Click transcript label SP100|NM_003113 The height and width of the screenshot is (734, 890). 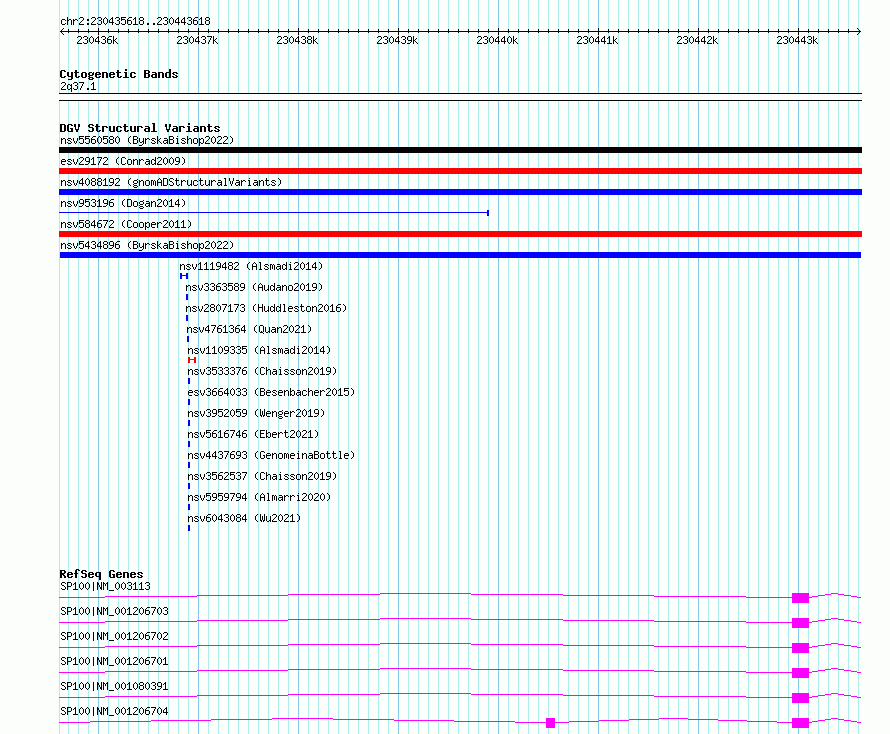(105, 586)
